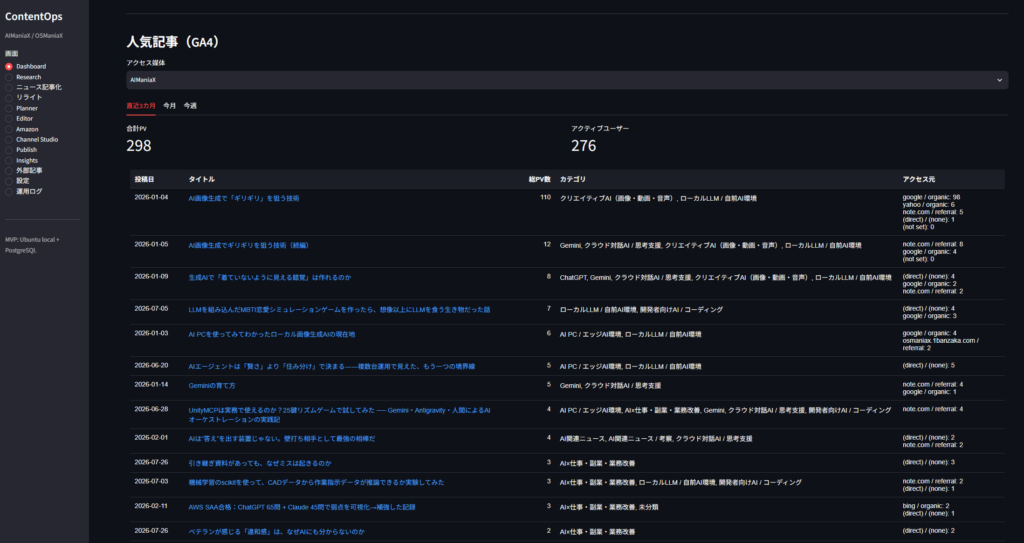1024x543 pixels.
Task: Switch to the 今週 tab
Action: point(190,106)
